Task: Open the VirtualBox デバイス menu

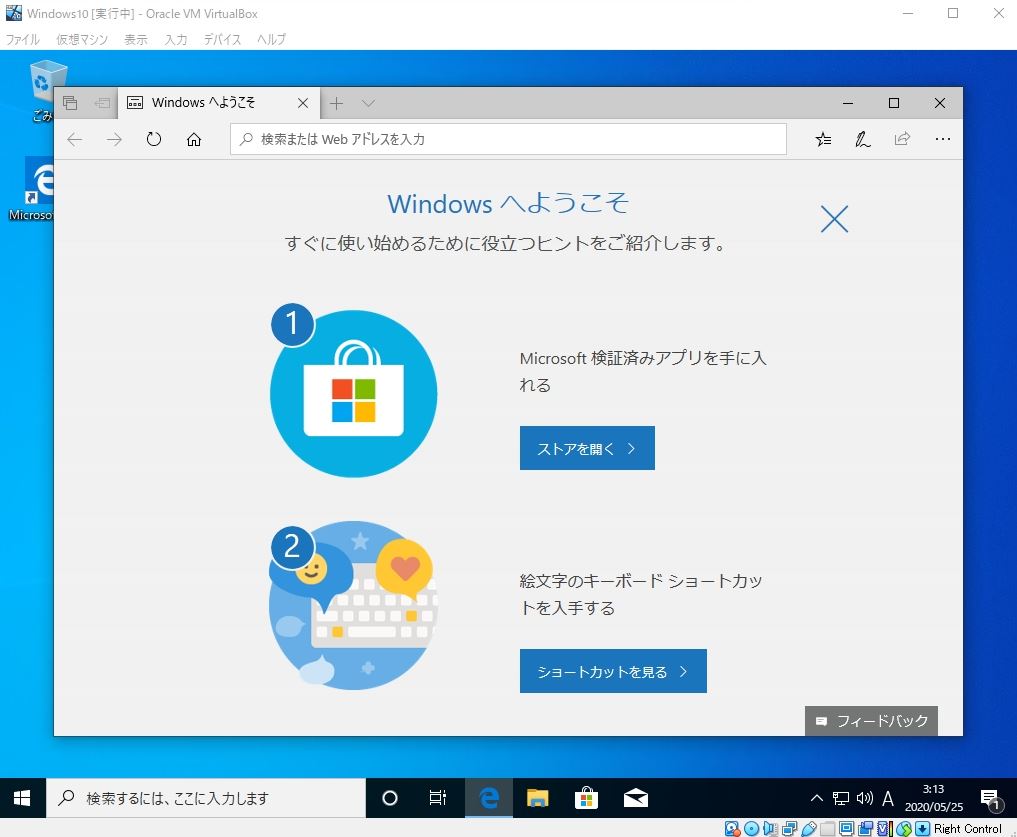Action: [x=222, y=40]
